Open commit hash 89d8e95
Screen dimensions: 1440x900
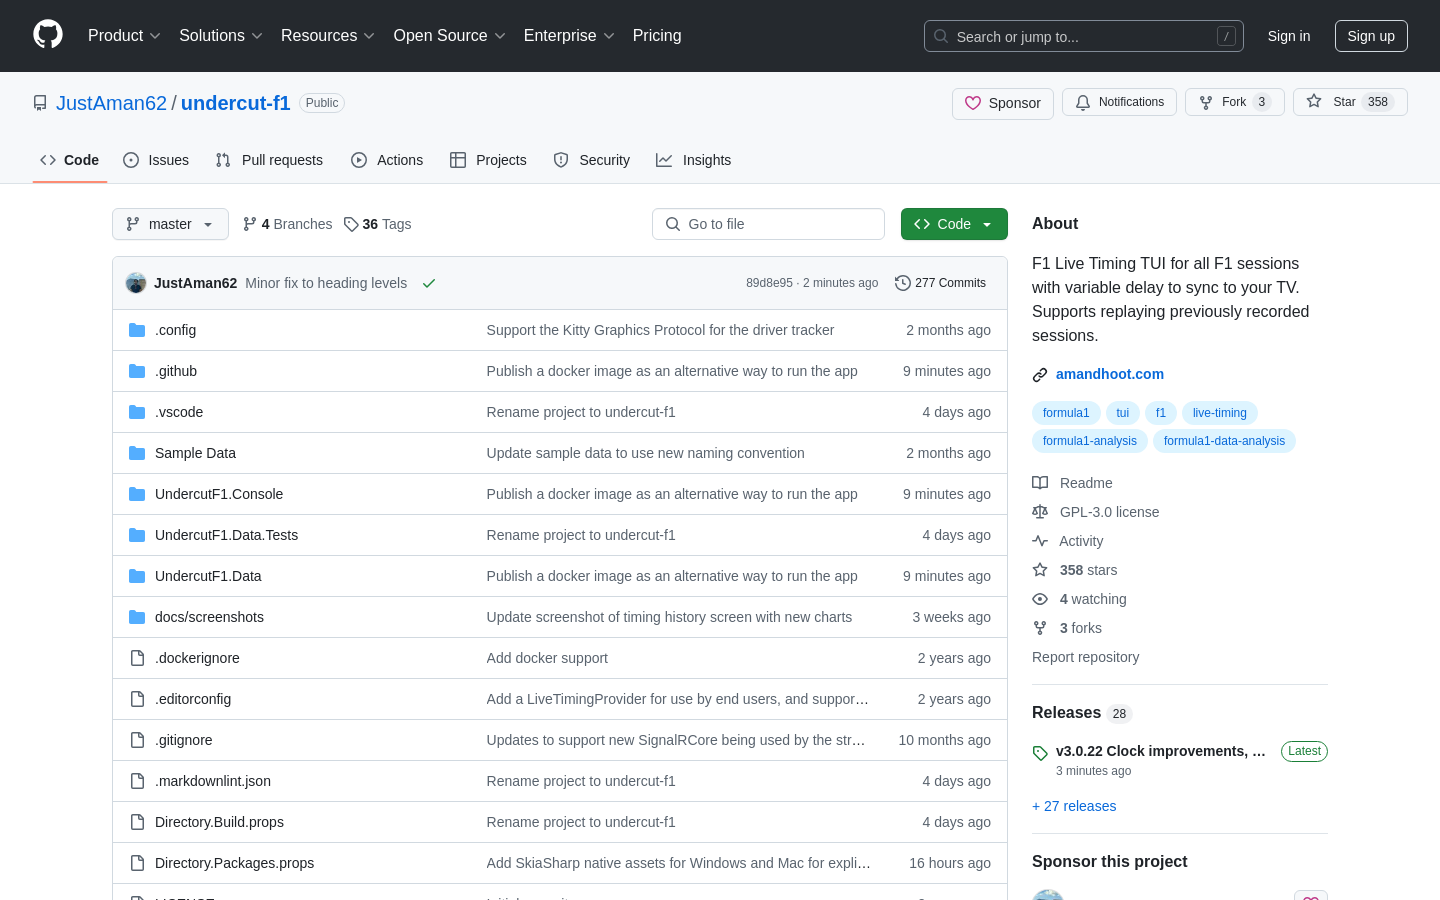pyautogui.click(x=769, y=283)
